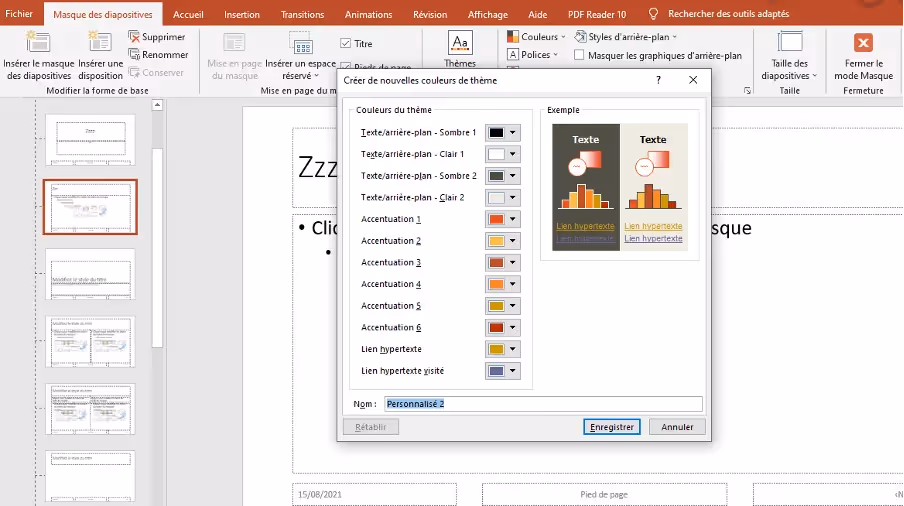Click the Enregistrer button
The height and width of the screenshot is (506, 904).
click(x=612, y=427)
